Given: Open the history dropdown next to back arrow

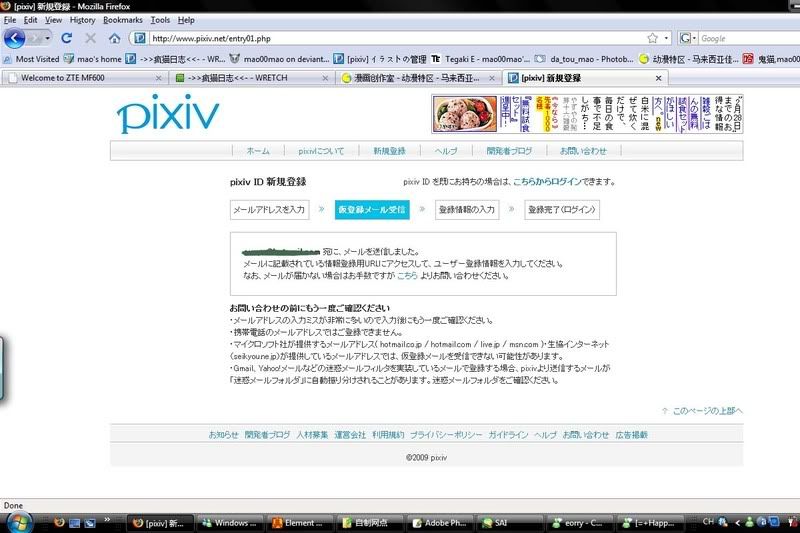Looking at the screenshot, I should [47, 38].
